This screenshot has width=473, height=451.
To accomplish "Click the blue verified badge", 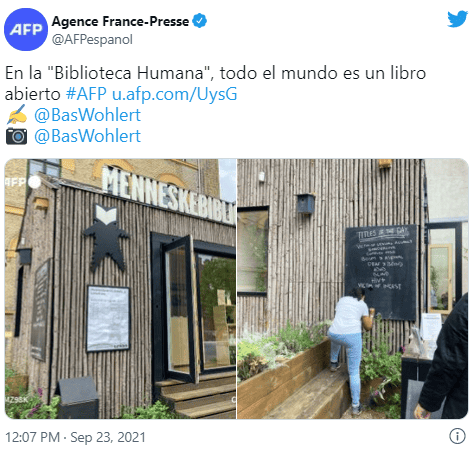I will (199, 21).
